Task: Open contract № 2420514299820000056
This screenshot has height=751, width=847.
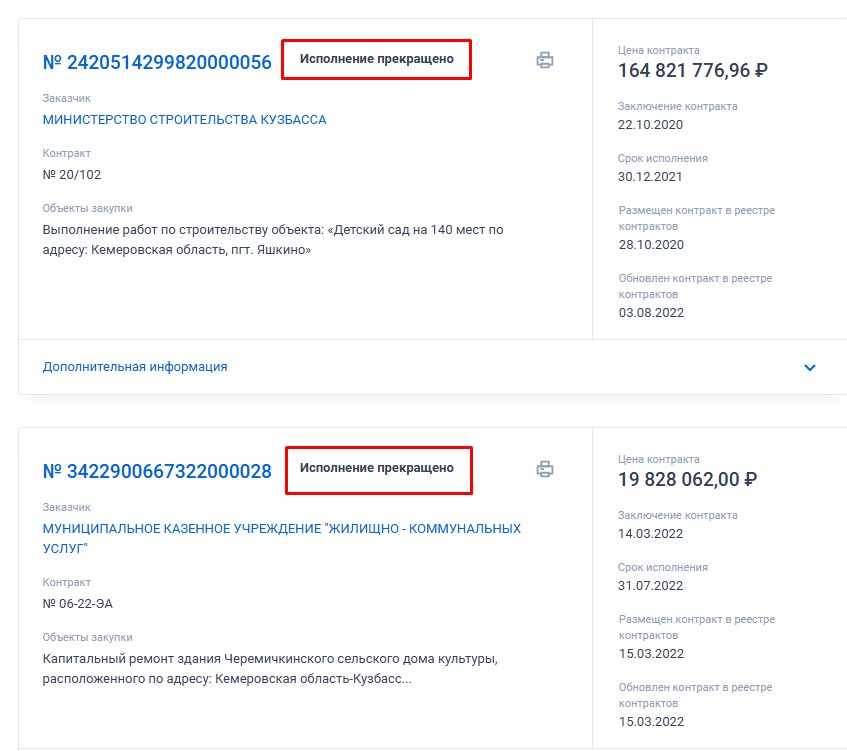Action: (157, 62)
